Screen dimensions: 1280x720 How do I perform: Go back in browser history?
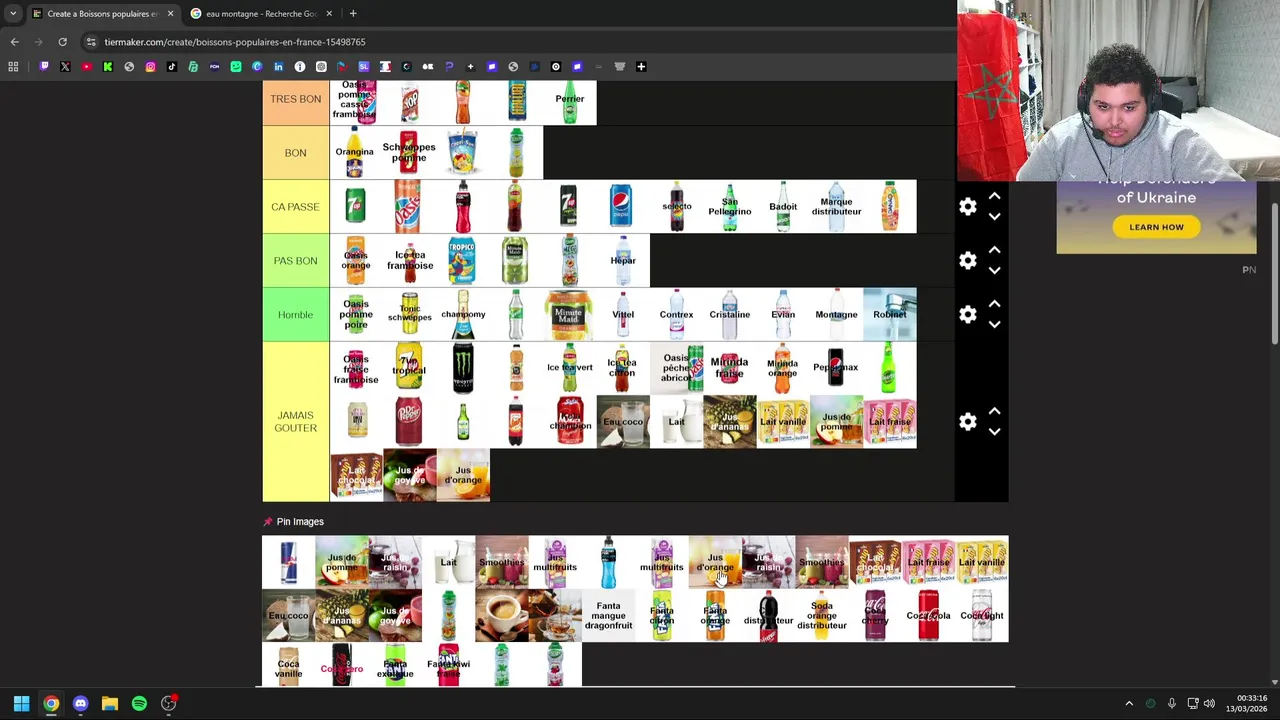pyautogui.click(x=14, y=42)
